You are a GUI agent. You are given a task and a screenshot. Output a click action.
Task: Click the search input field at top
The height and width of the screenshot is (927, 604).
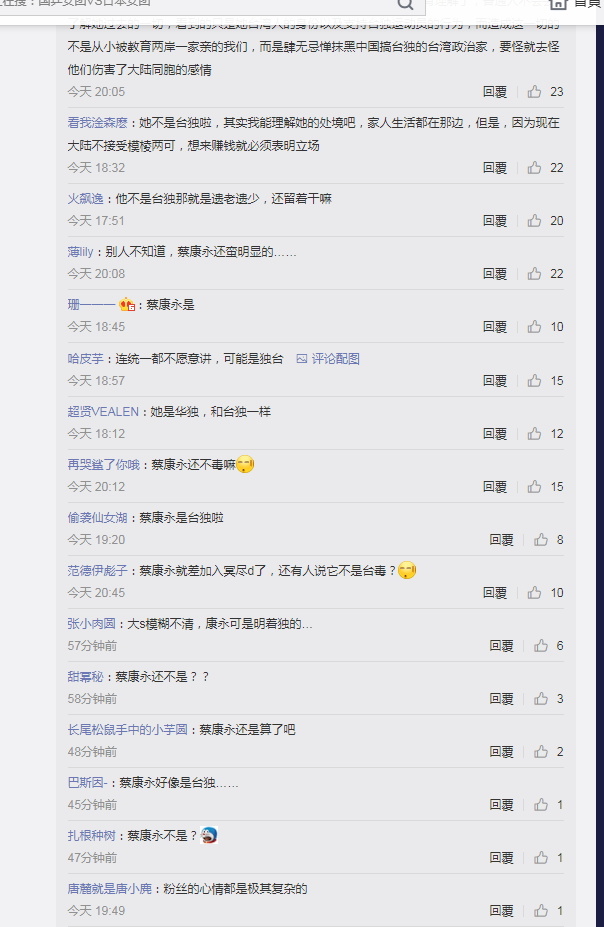tap(195, 5)
